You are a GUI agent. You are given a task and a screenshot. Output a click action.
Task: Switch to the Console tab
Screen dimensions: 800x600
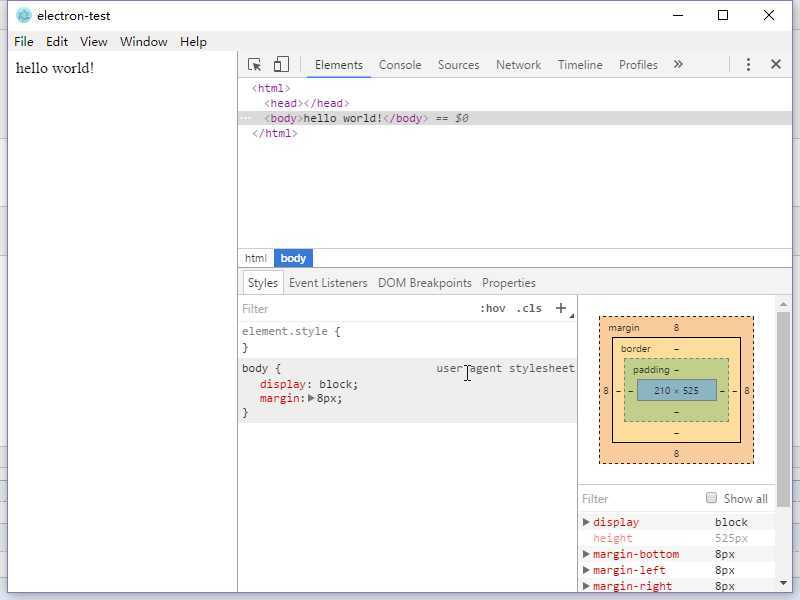(x=400, y=65)
